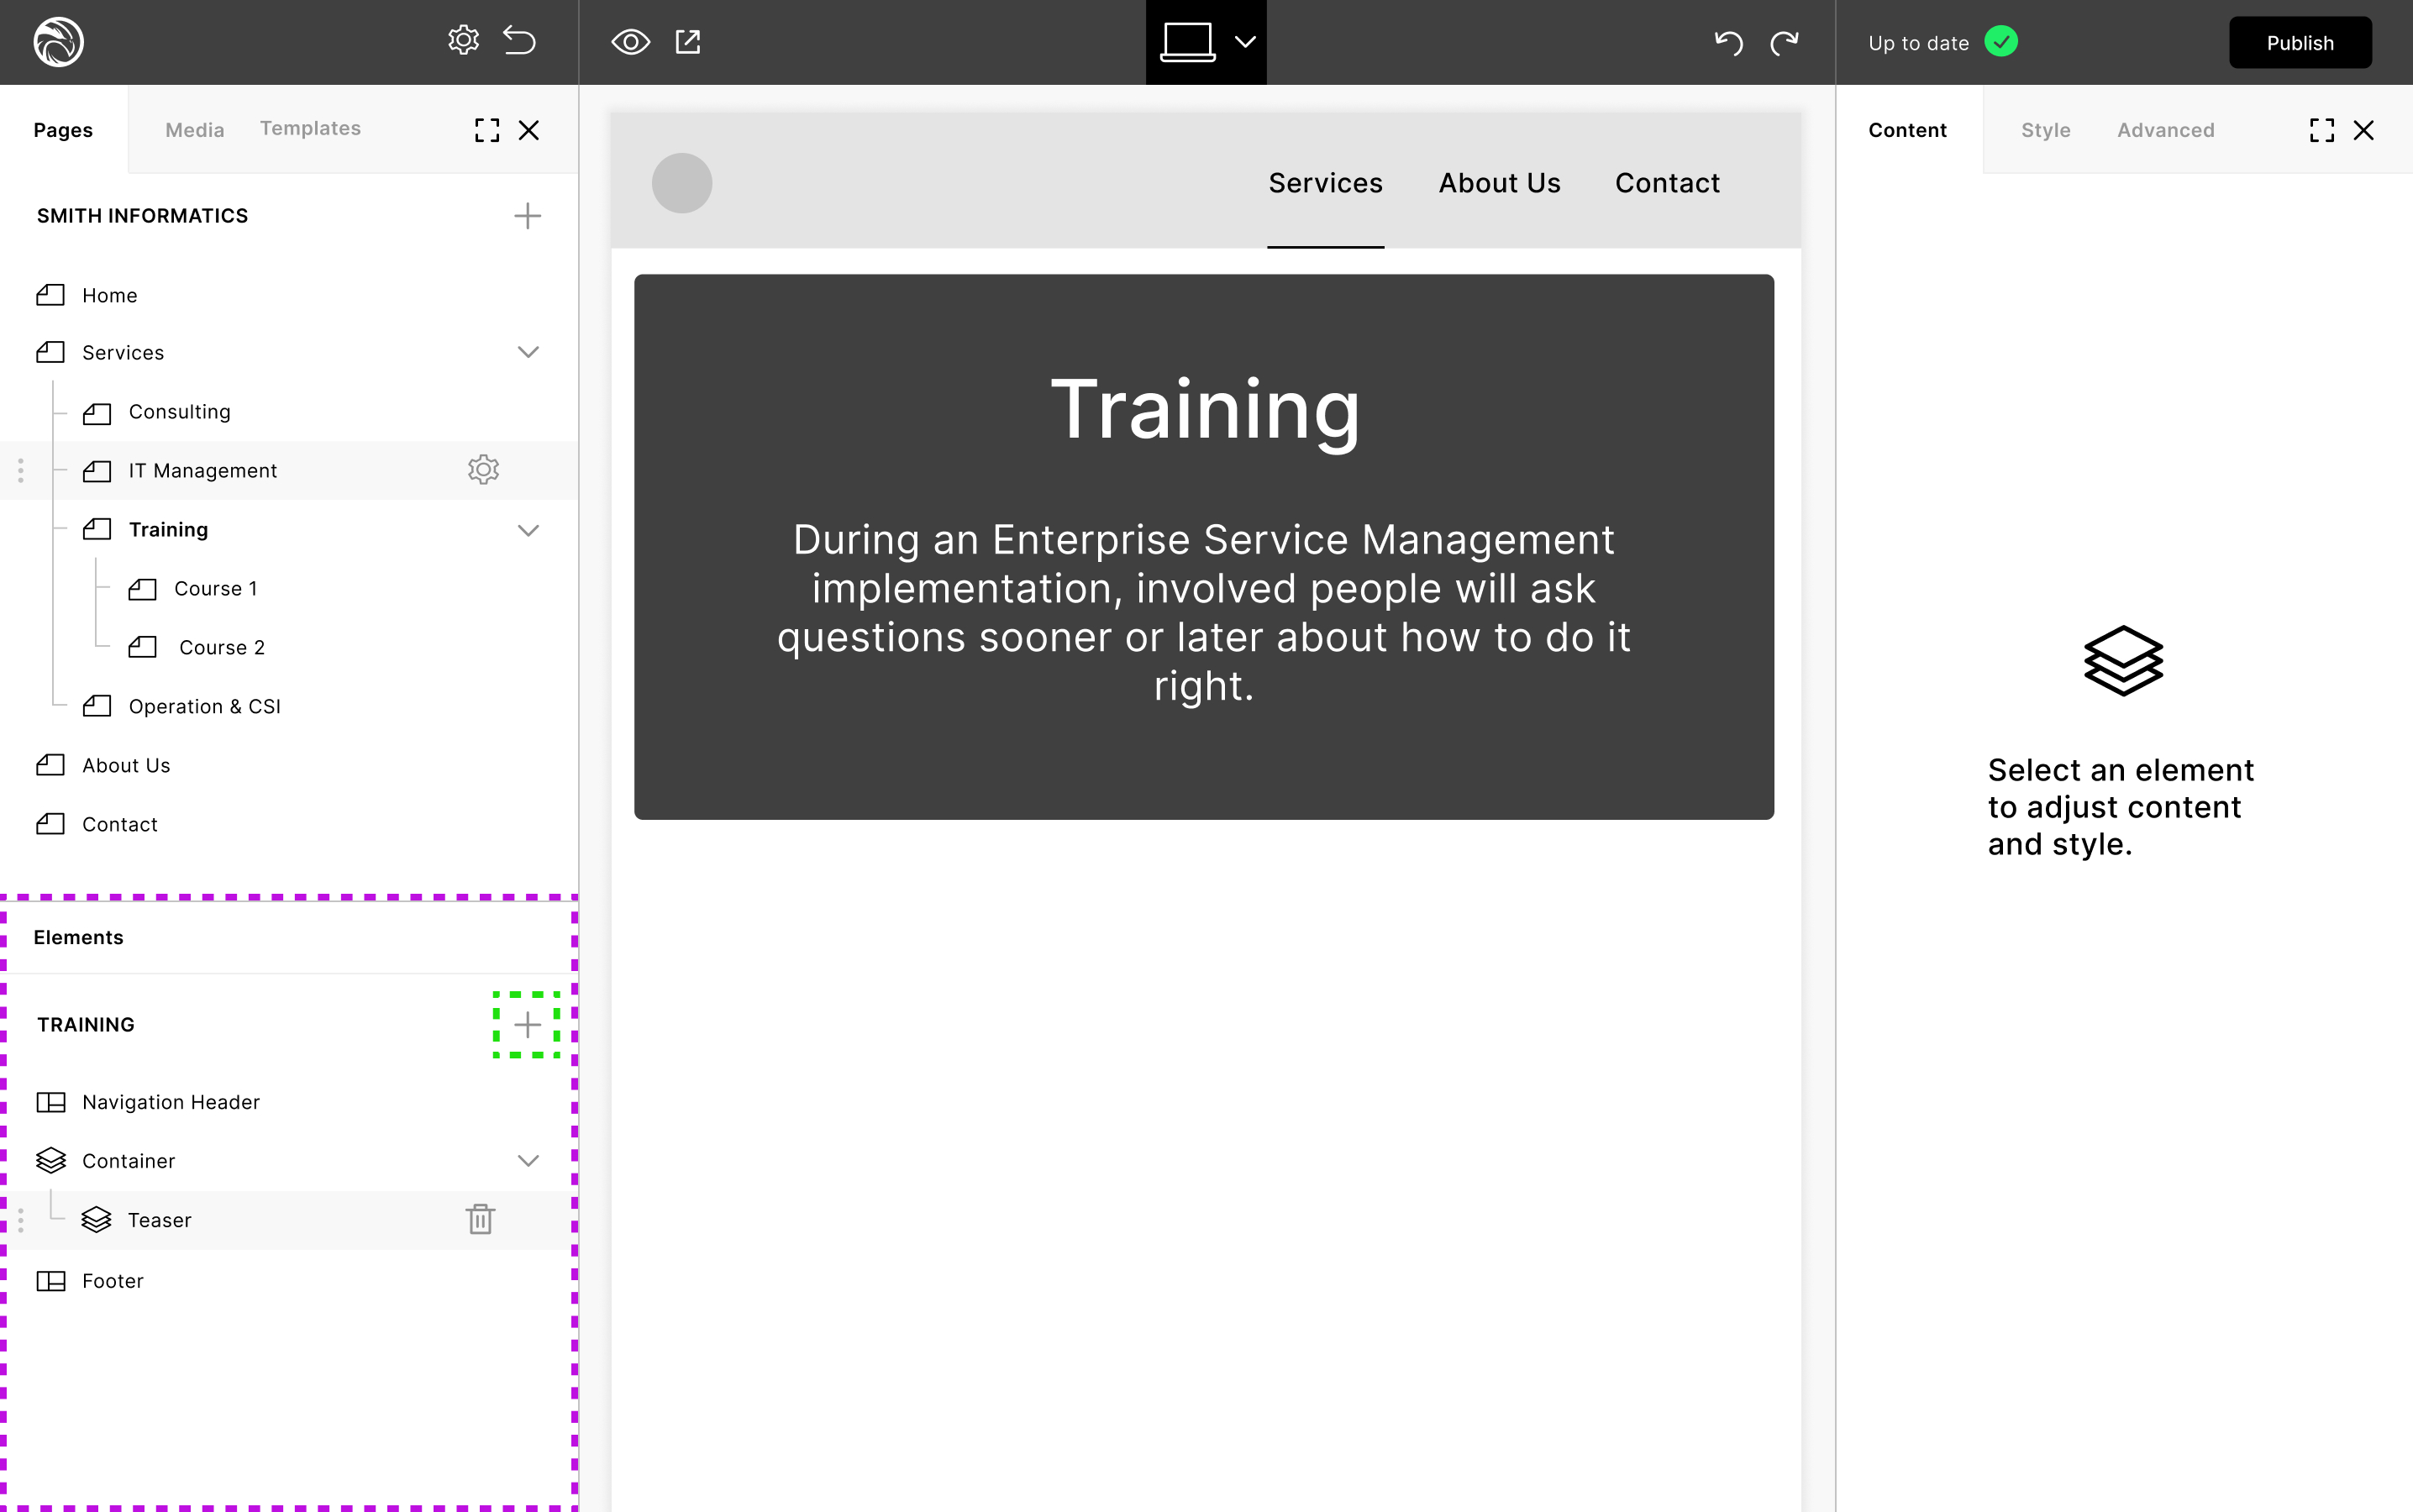
Task: Click the Publish button
Action: tap(2299, 43)
